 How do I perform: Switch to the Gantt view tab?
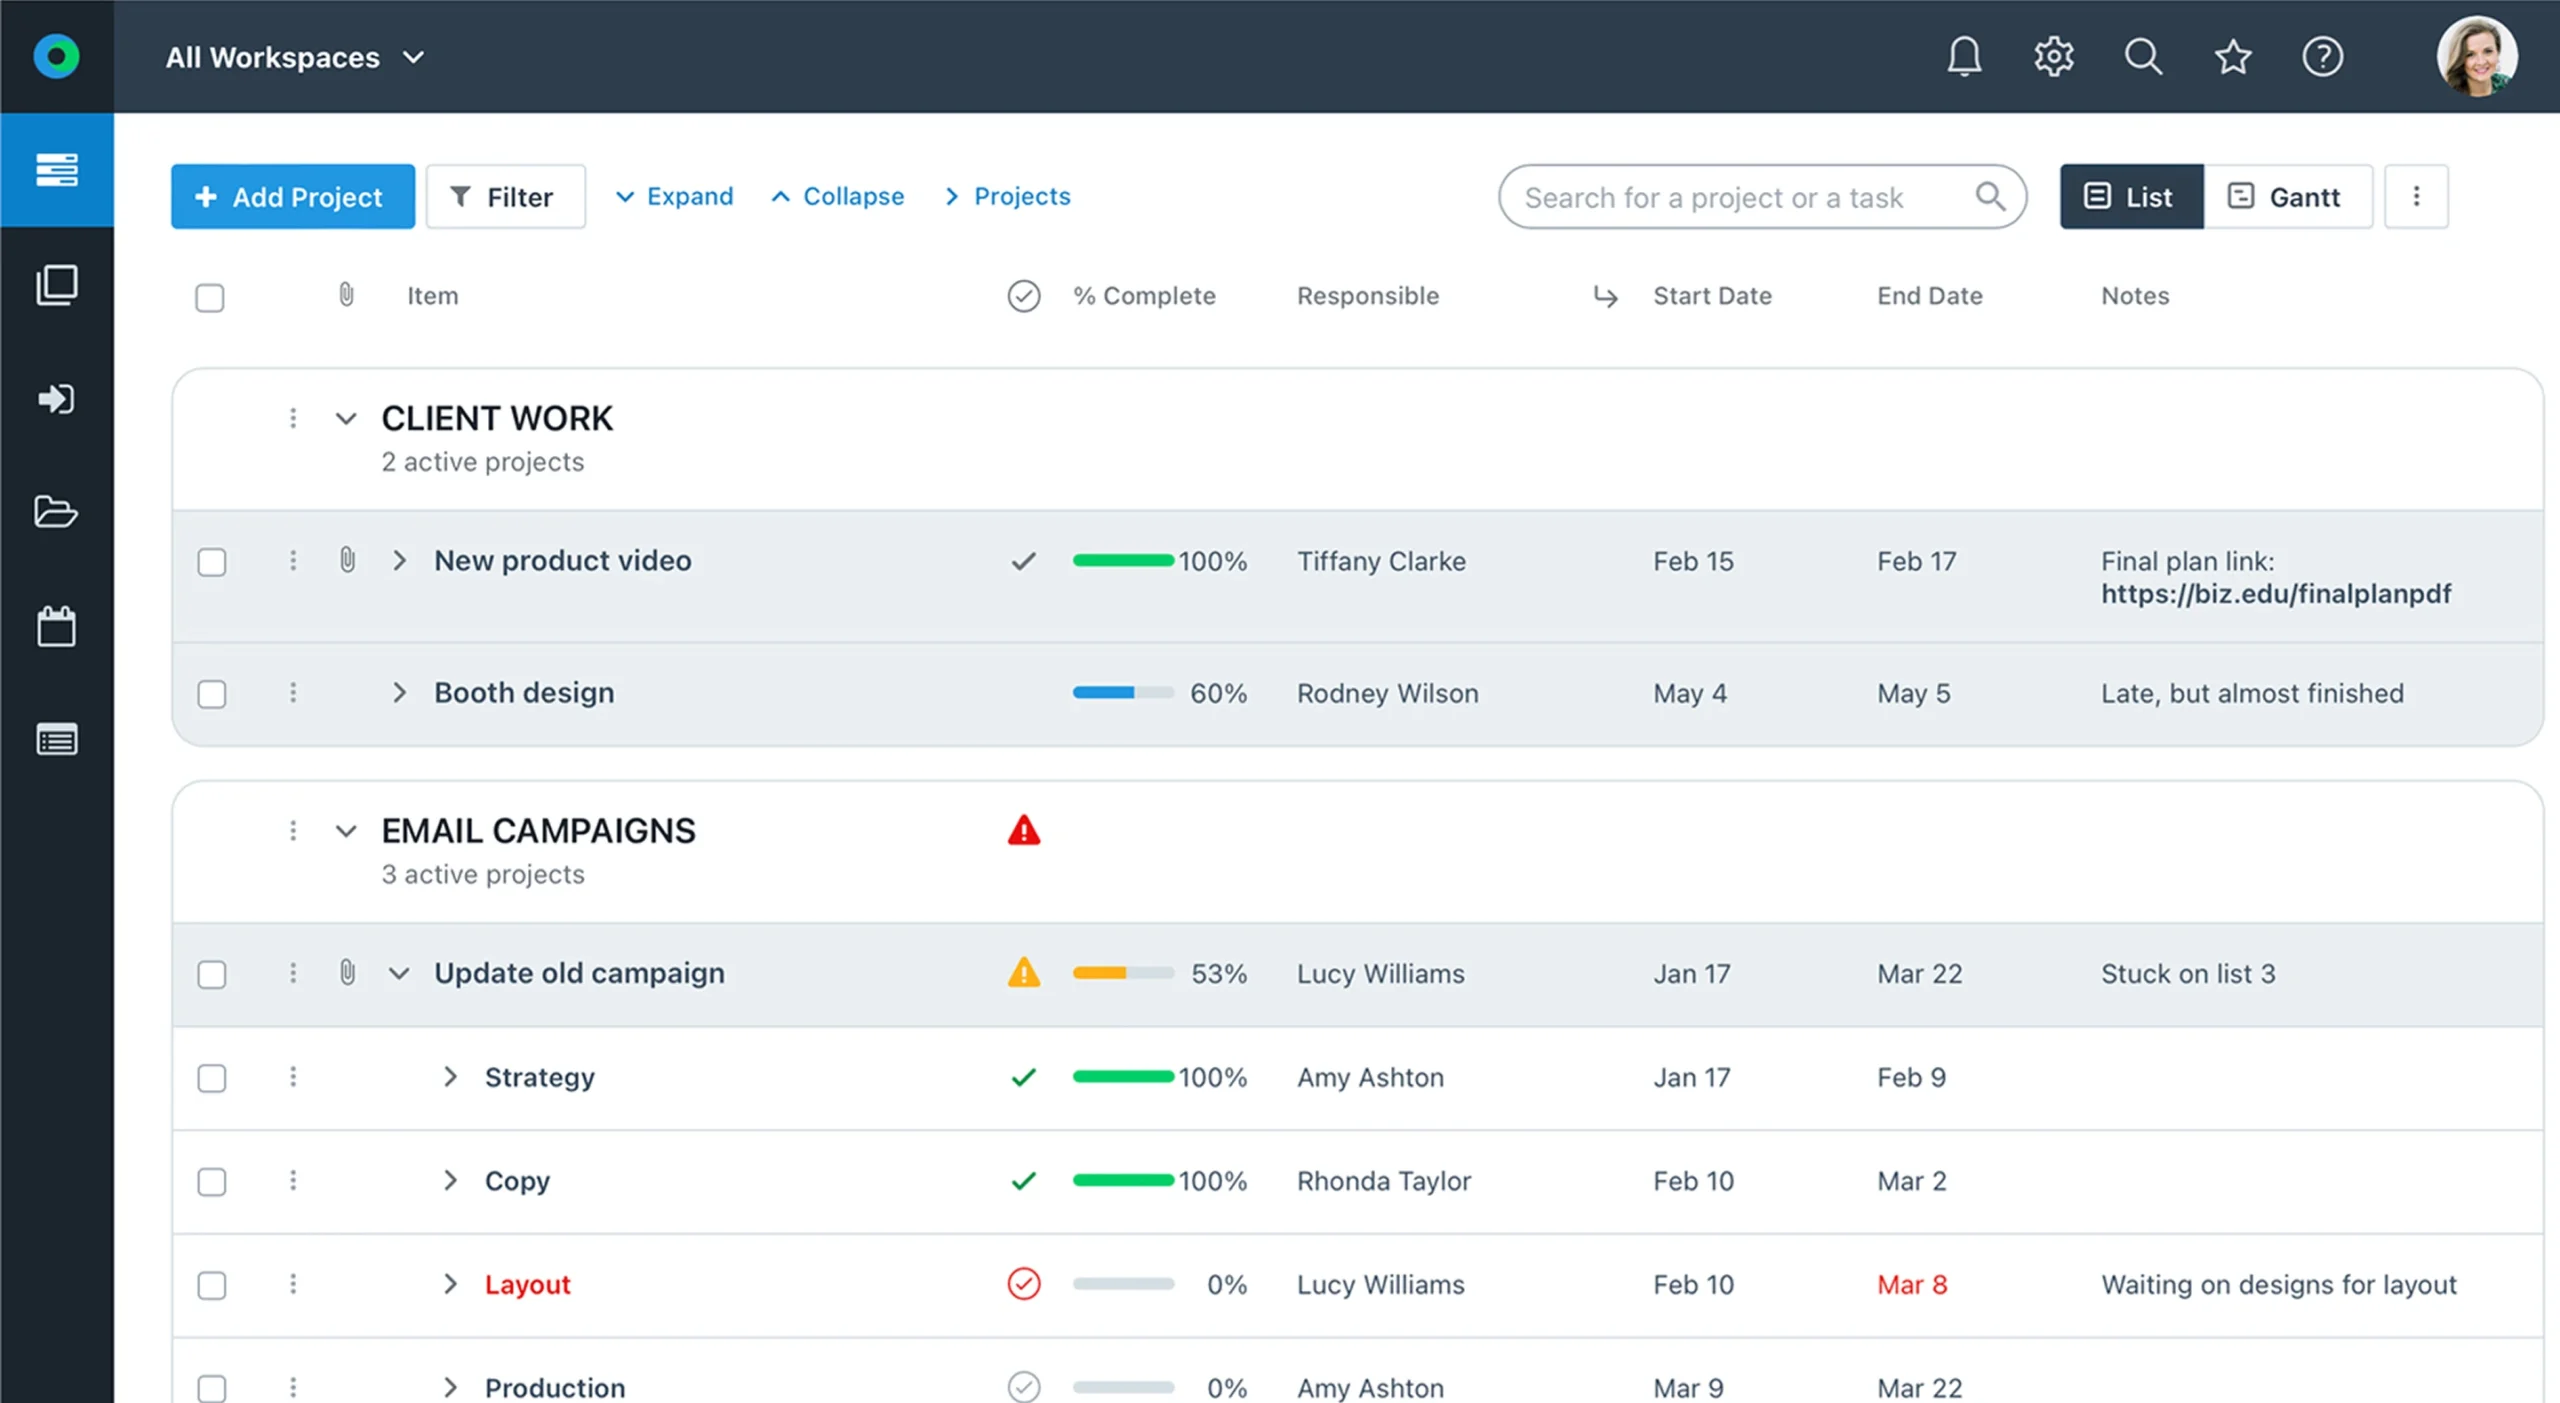point(2286,197)
